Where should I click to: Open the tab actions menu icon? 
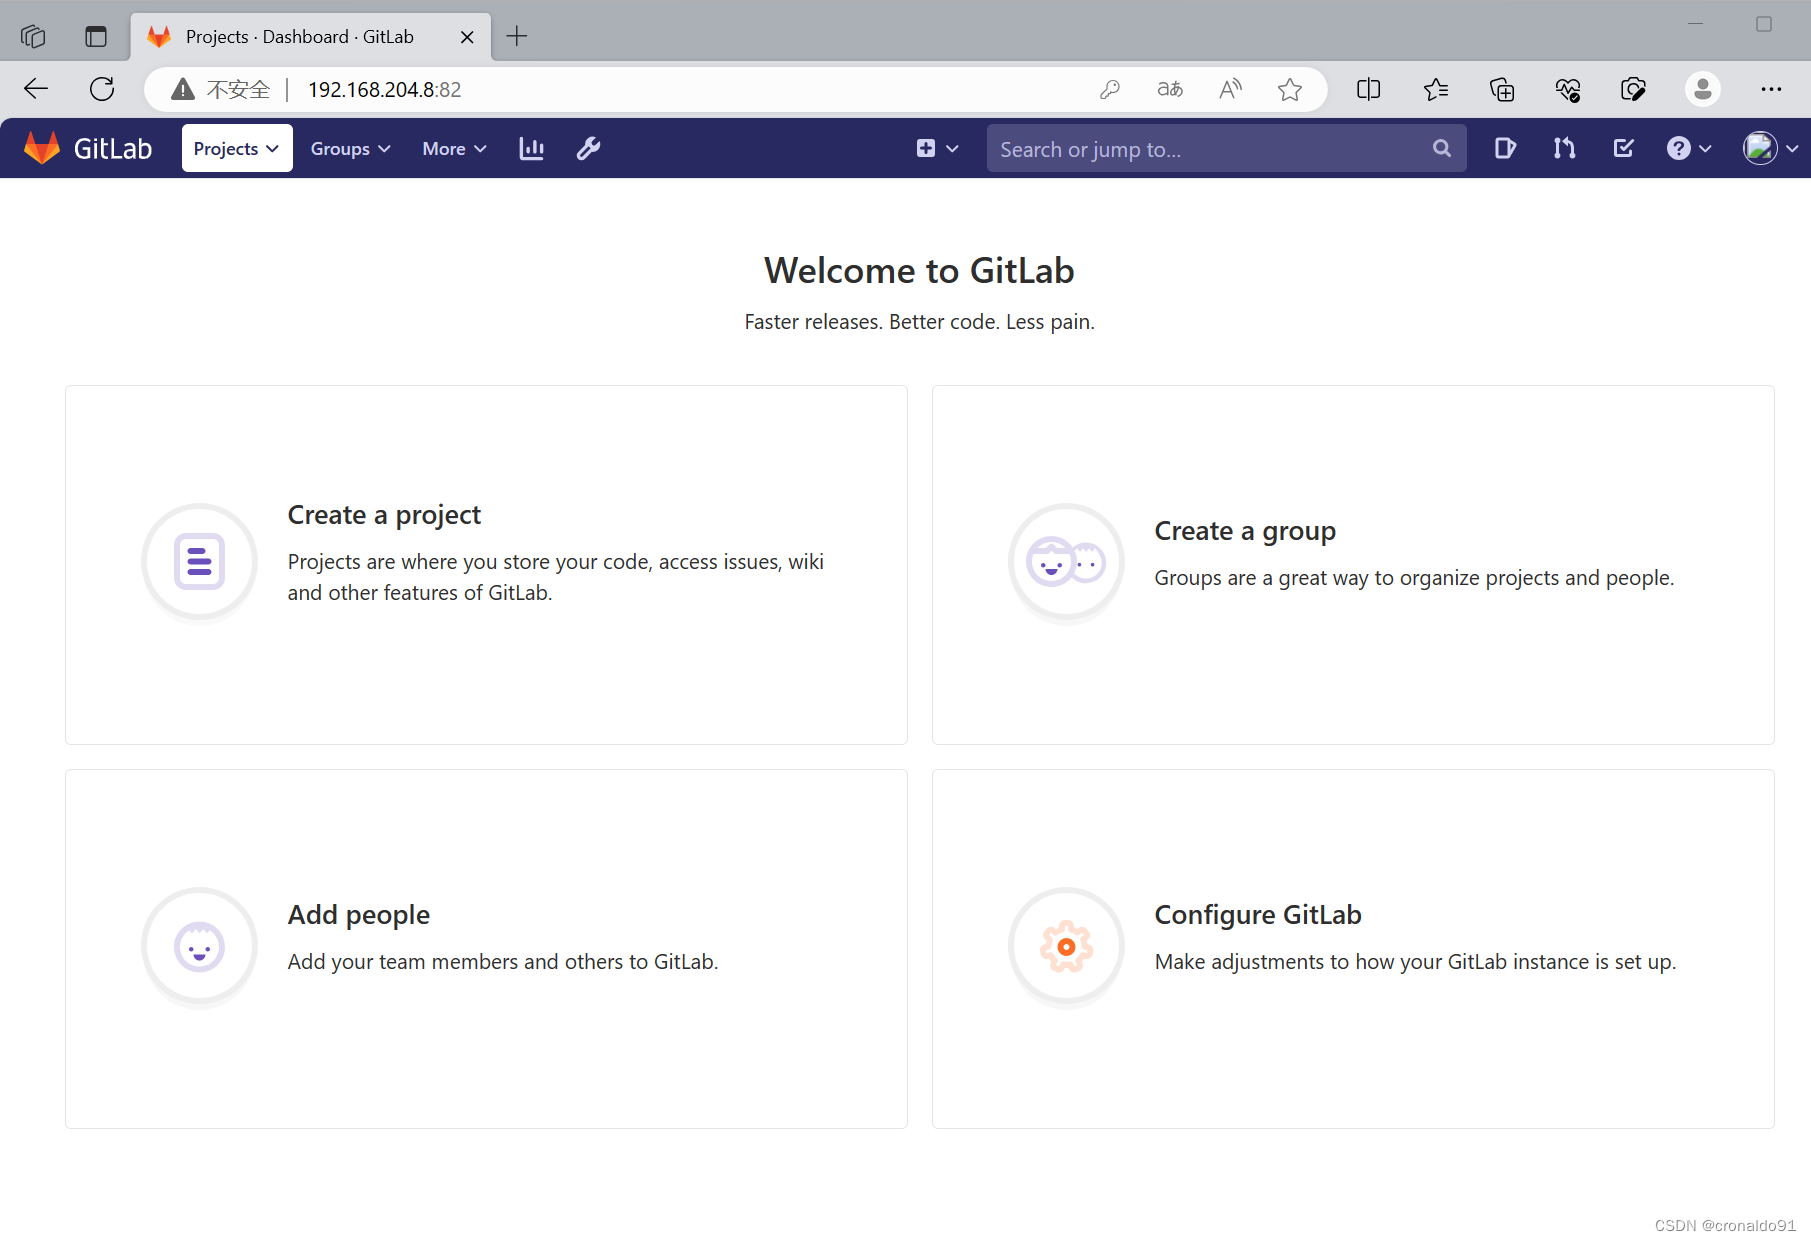coord(95,37)
